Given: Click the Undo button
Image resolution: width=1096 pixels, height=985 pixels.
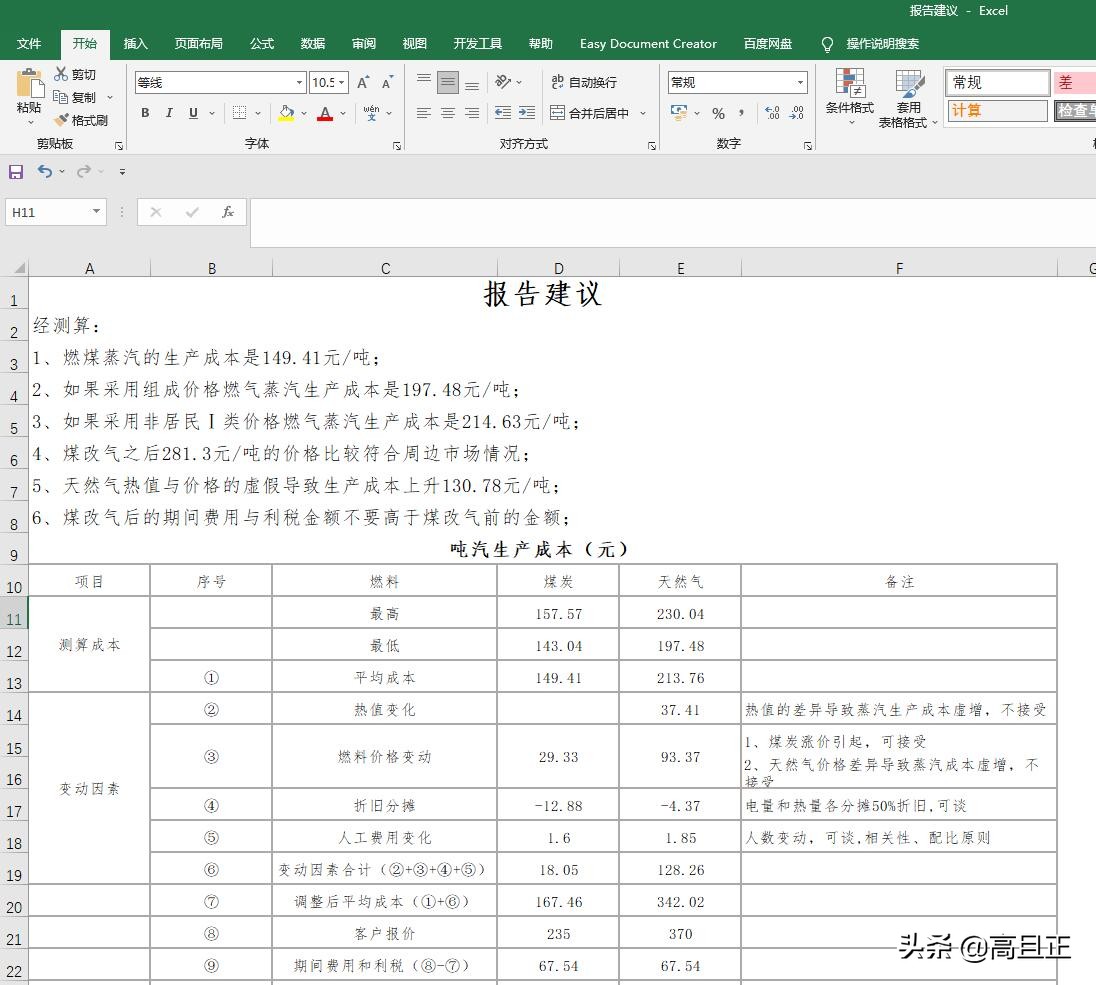Looking at the screenshot, I should coord(44,171).
